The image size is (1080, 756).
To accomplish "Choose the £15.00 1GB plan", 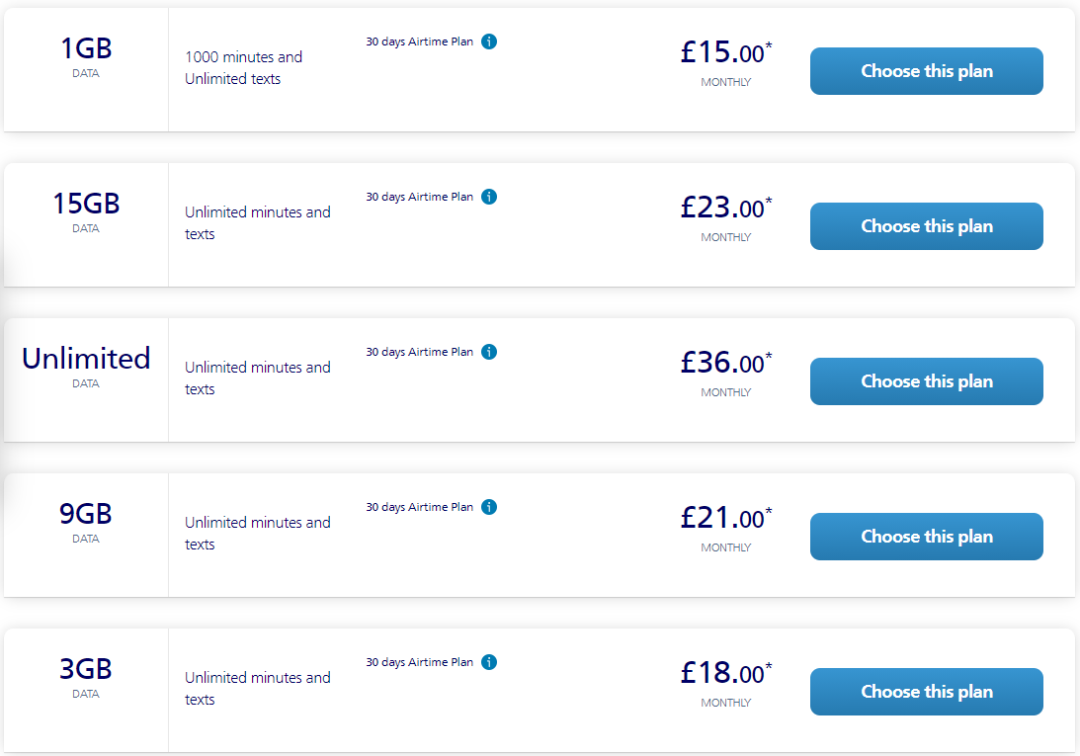I will (926, 71).
